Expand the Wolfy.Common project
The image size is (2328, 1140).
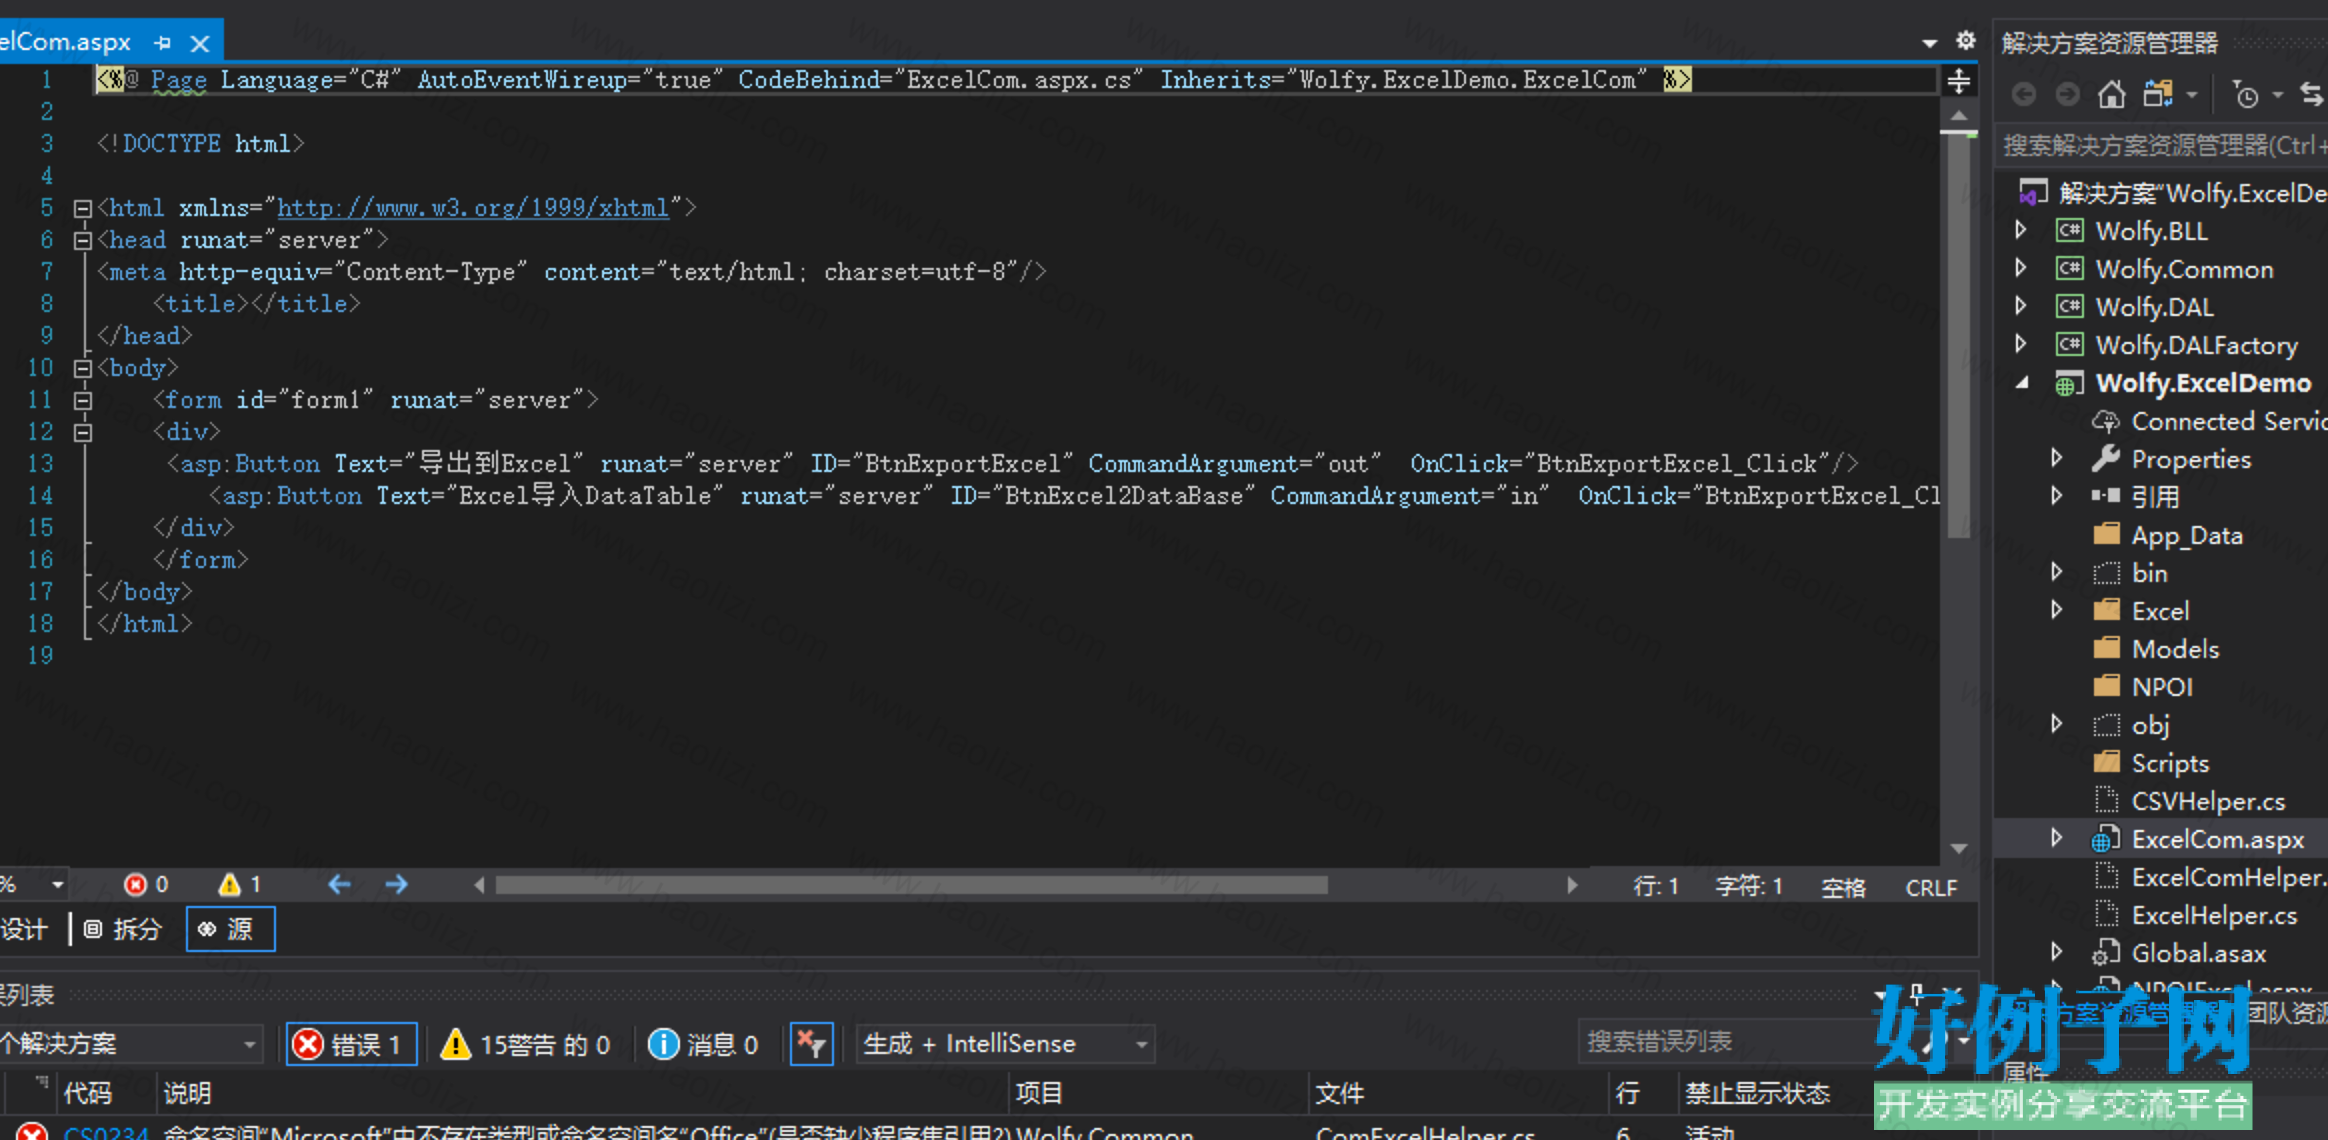[2021, 268]
